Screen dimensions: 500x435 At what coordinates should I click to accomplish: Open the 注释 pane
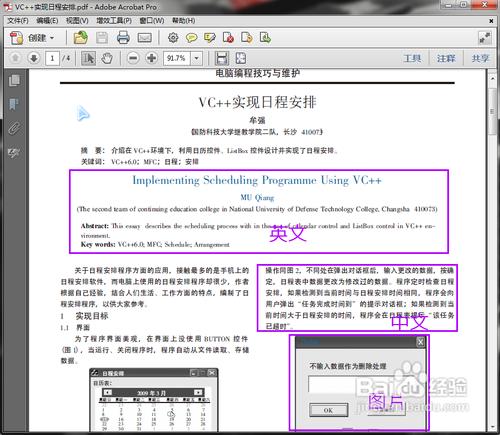tap(446, 58)
